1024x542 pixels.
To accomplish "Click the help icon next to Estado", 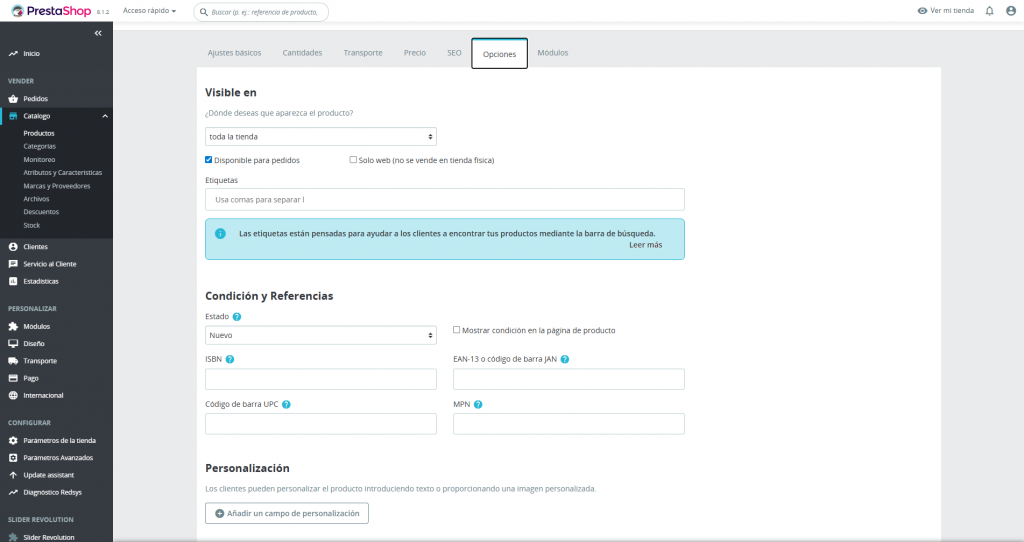I will (237, 317).
